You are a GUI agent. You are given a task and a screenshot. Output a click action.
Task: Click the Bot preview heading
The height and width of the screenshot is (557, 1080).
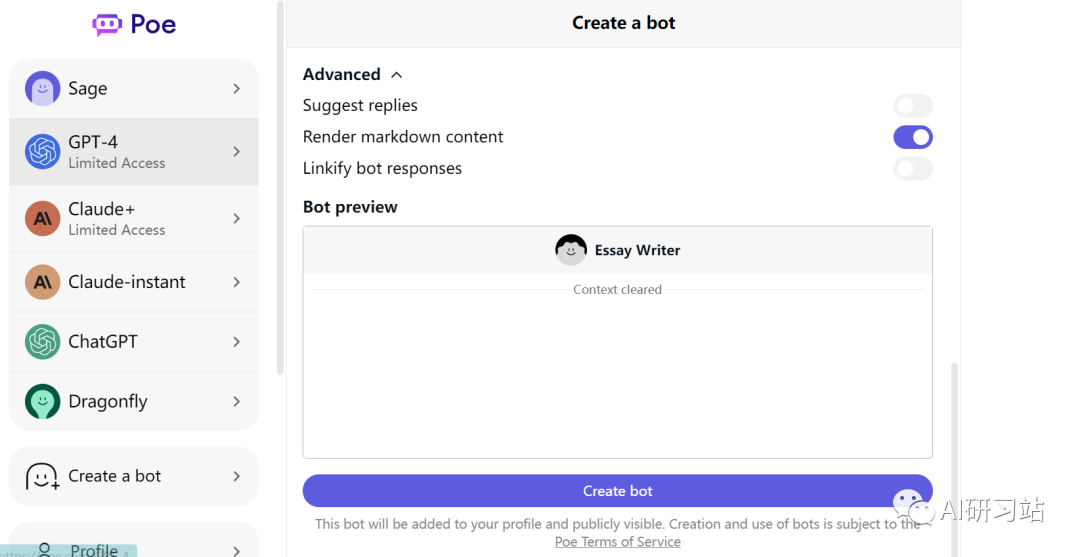[x=350, y=207]
